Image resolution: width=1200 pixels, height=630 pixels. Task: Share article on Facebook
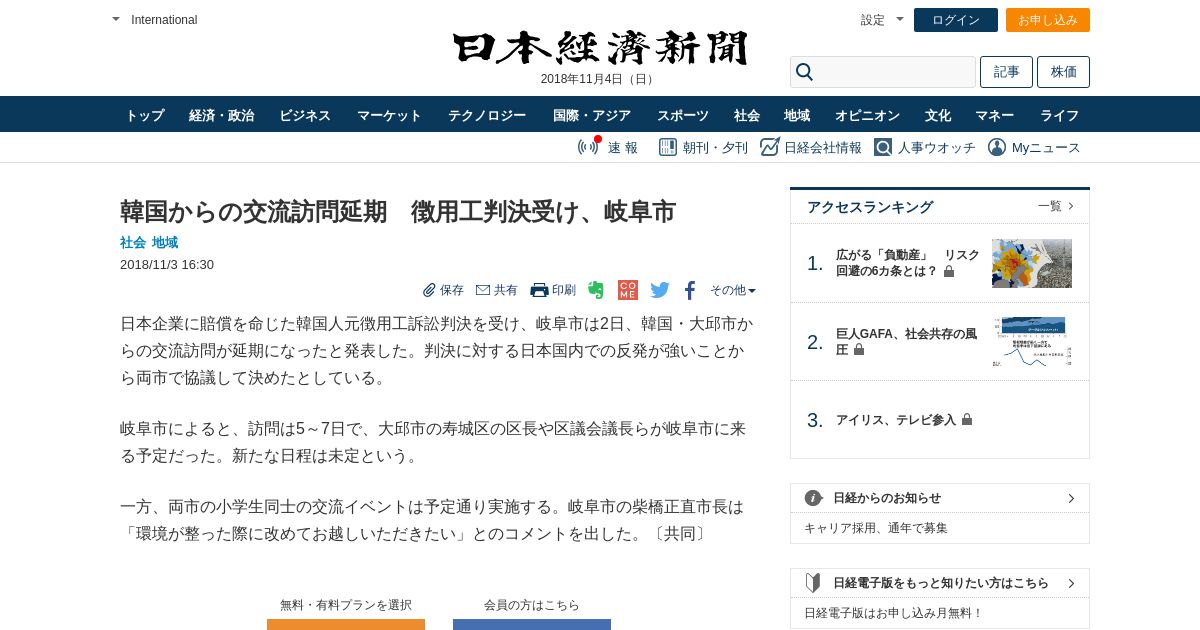pyautogui.click(x=690, y=290)
